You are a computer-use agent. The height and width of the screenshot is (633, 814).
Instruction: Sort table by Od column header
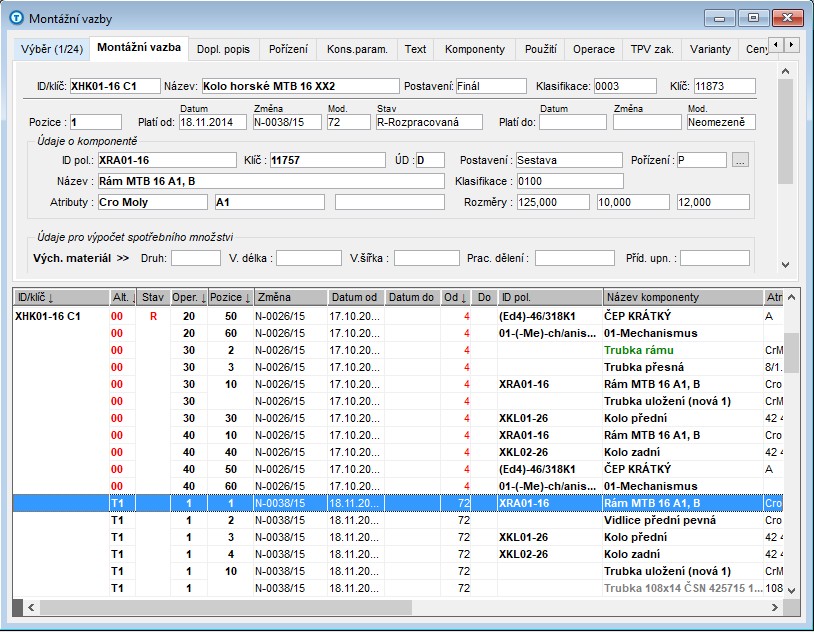(456, 298)
